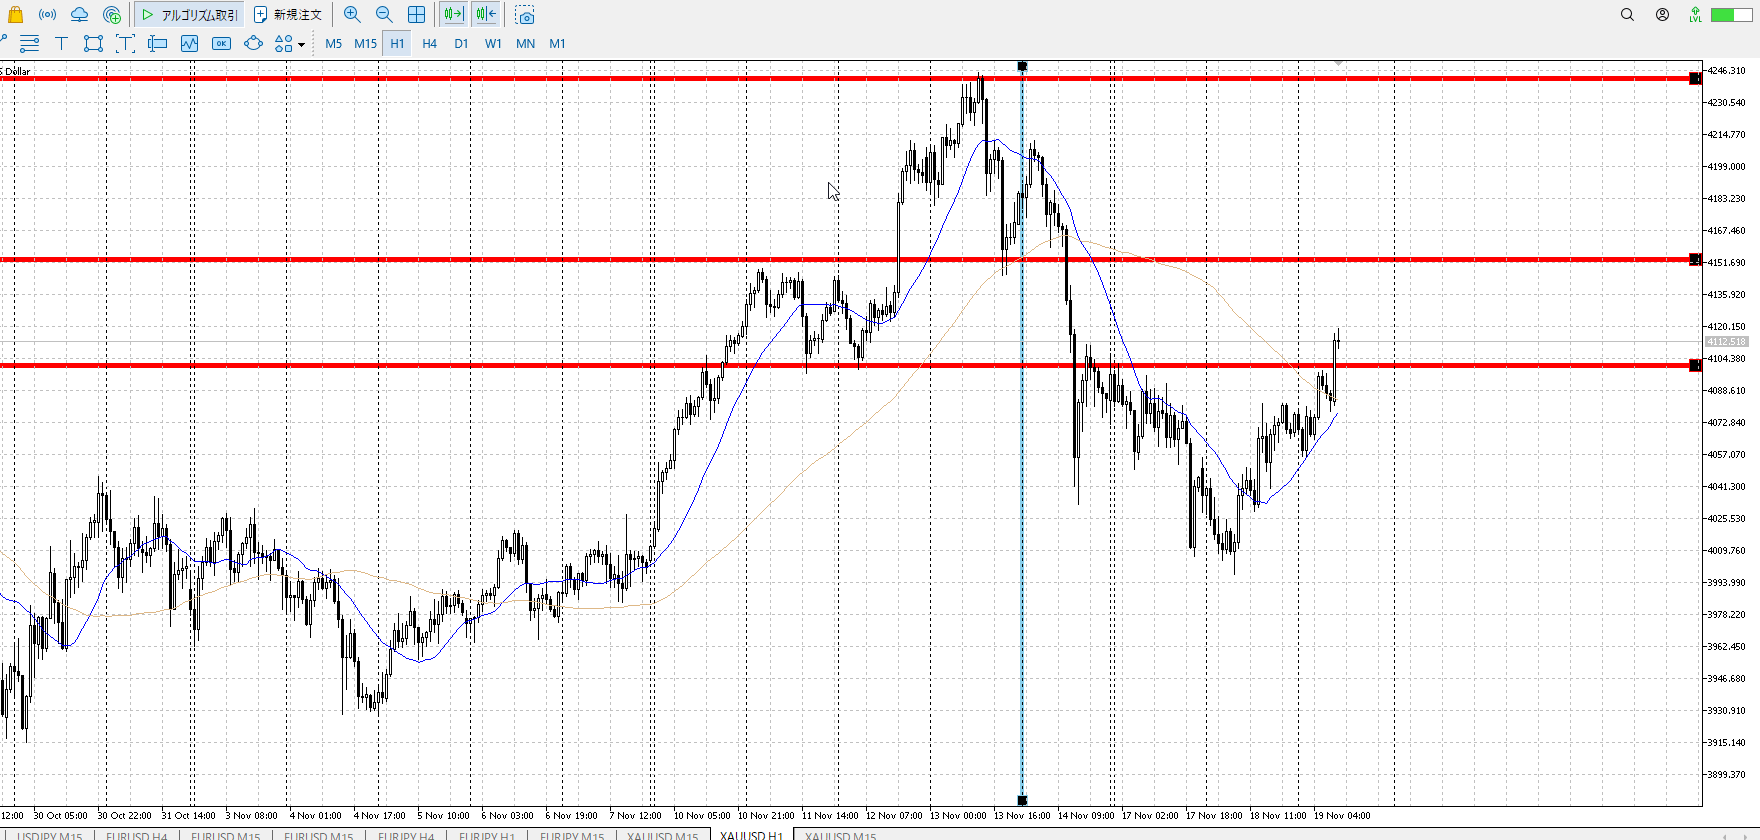Toggle chart auto scroll button

pos(454,15)
